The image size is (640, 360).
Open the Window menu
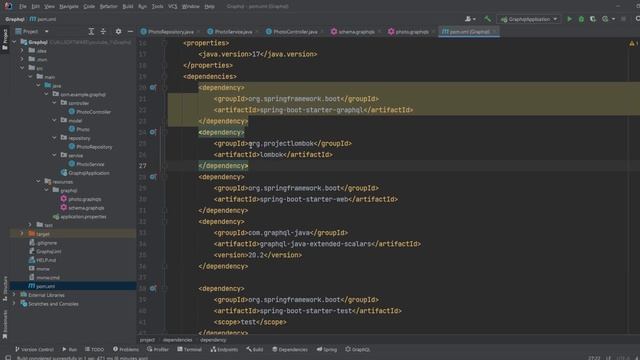[191, 7]
